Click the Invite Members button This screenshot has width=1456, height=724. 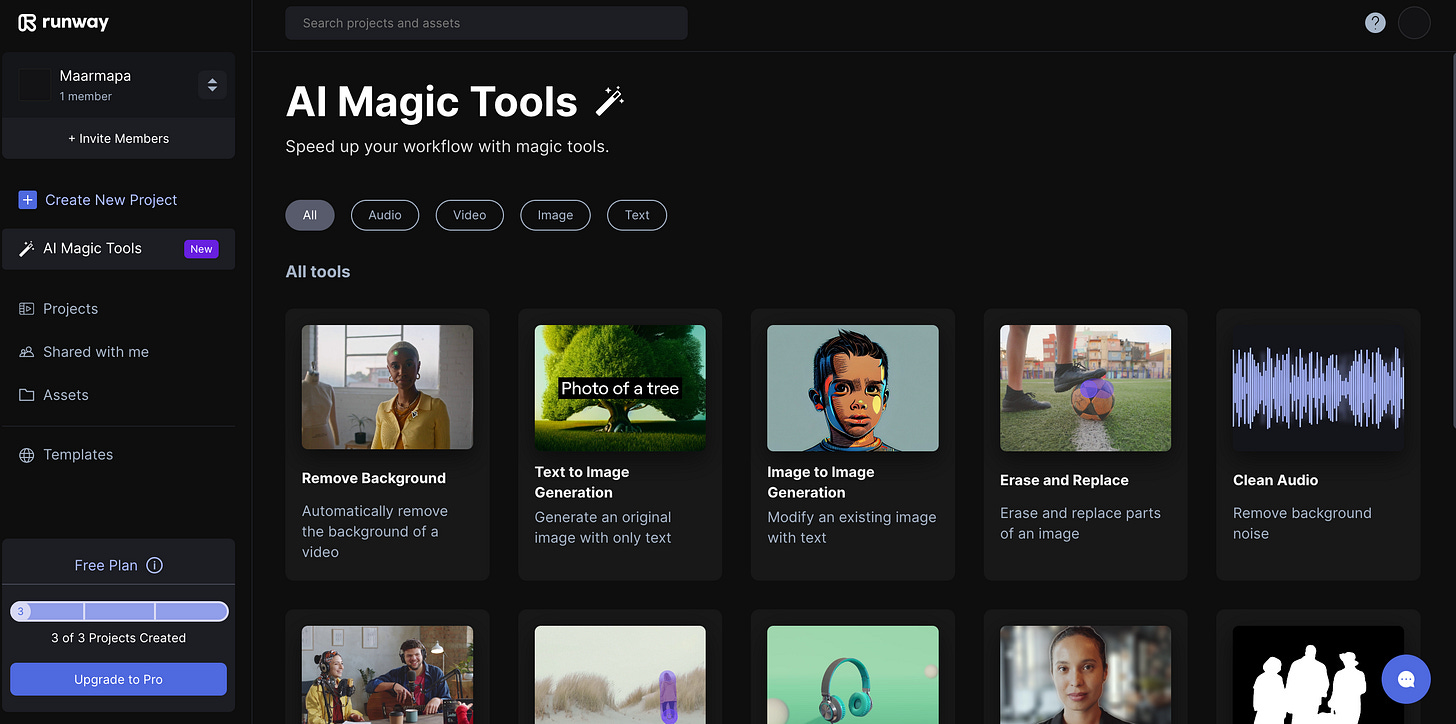118,138
